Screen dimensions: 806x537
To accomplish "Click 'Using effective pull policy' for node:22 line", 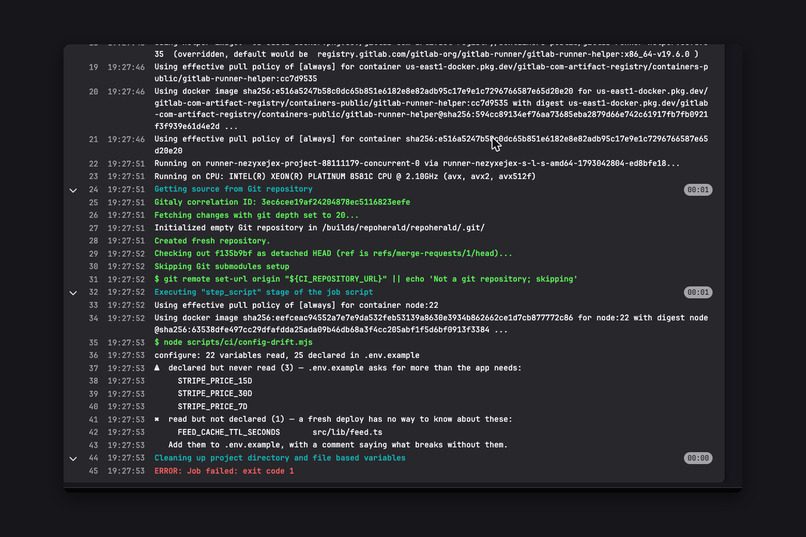I will pos(296,305).
